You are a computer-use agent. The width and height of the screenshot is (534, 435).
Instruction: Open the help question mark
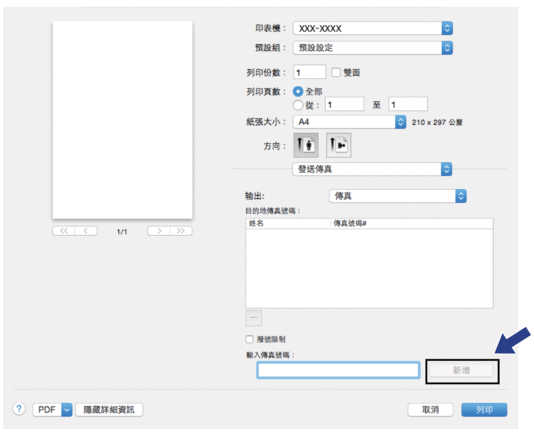19,409
